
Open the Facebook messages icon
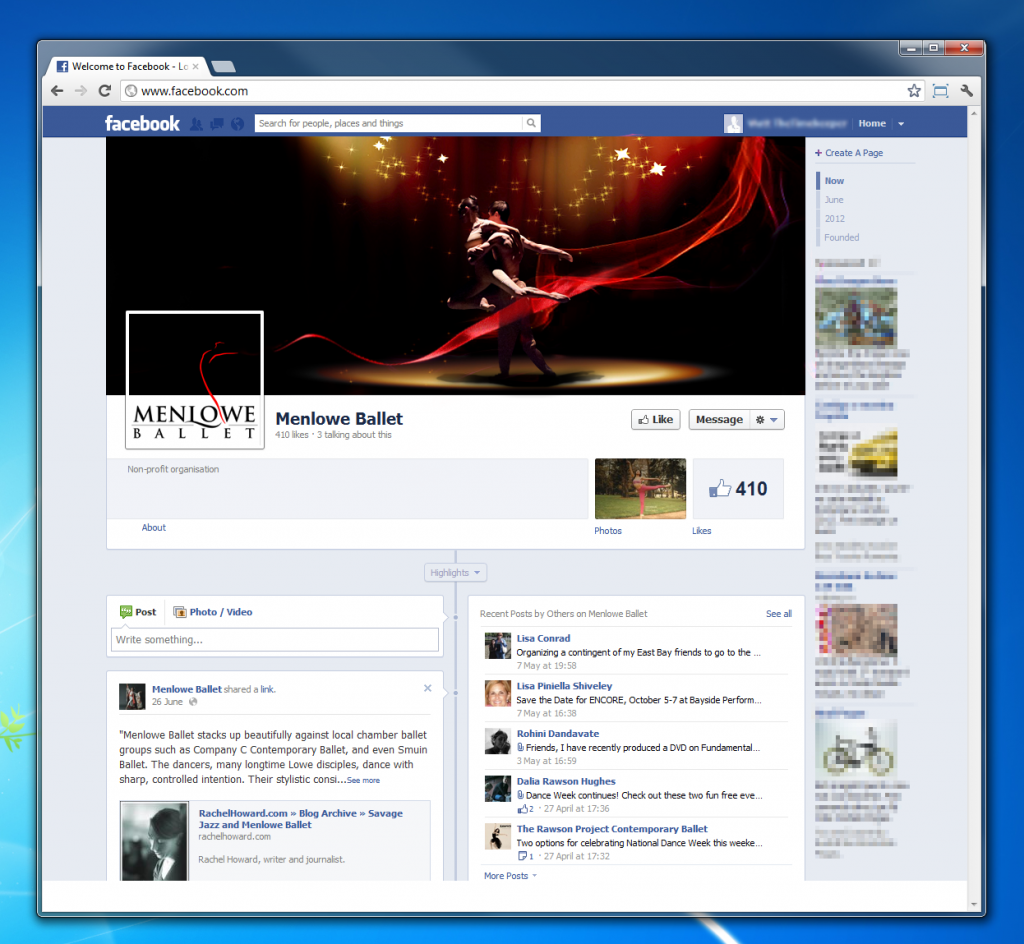tap(217, 124)
